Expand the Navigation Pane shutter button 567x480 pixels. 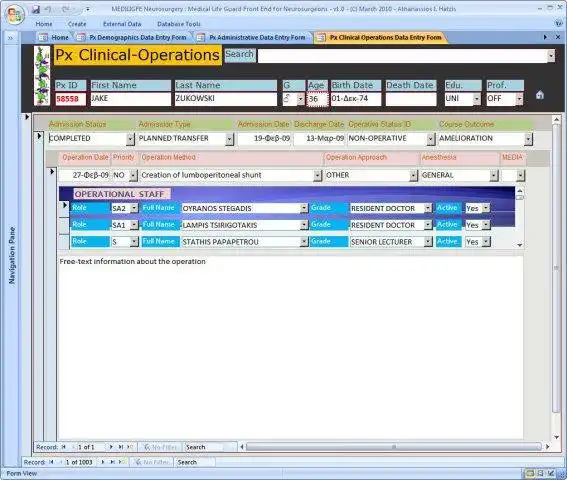click(x=10, y=38)
